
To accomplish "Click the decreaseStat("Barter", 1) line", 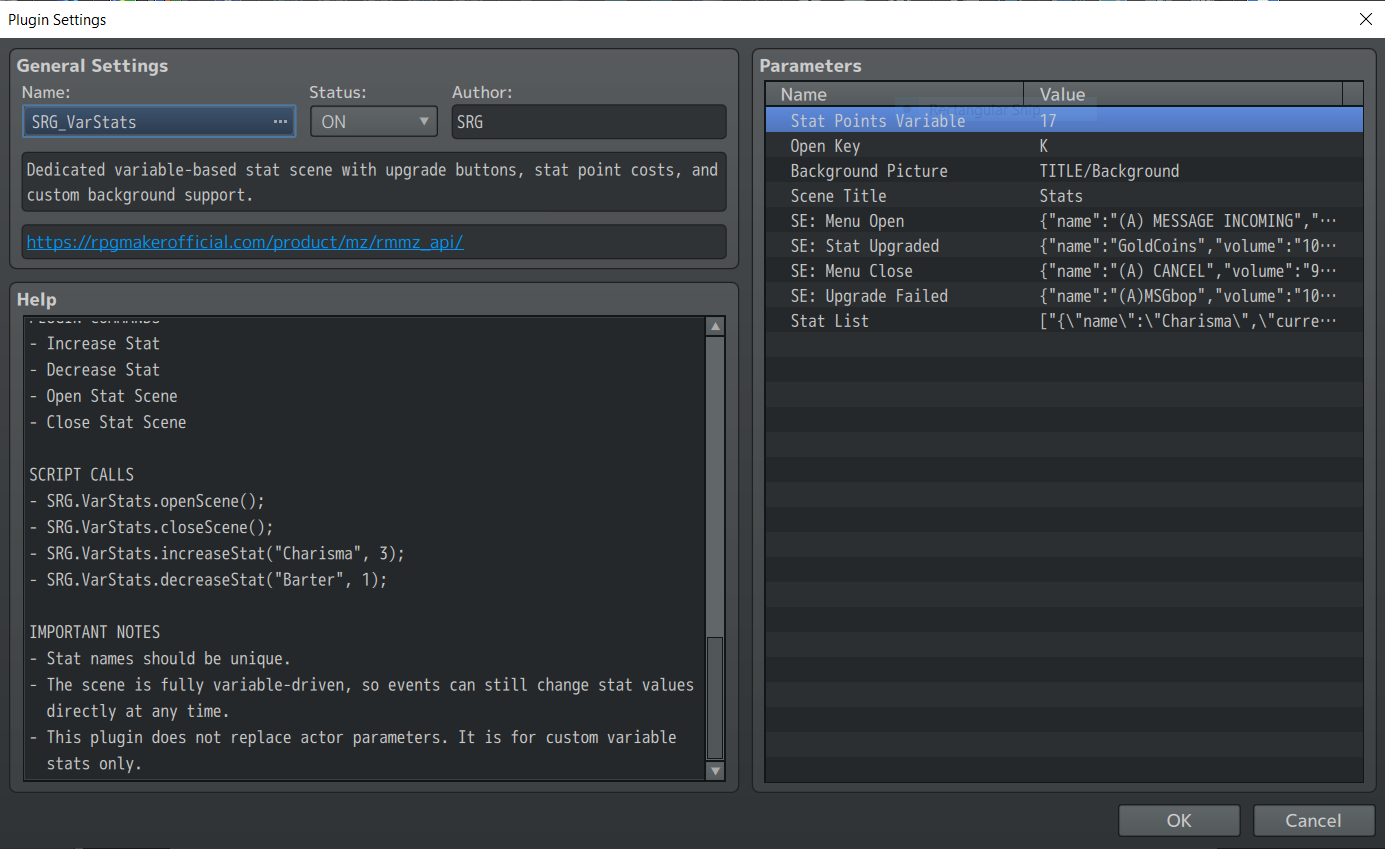I will 209,580.
